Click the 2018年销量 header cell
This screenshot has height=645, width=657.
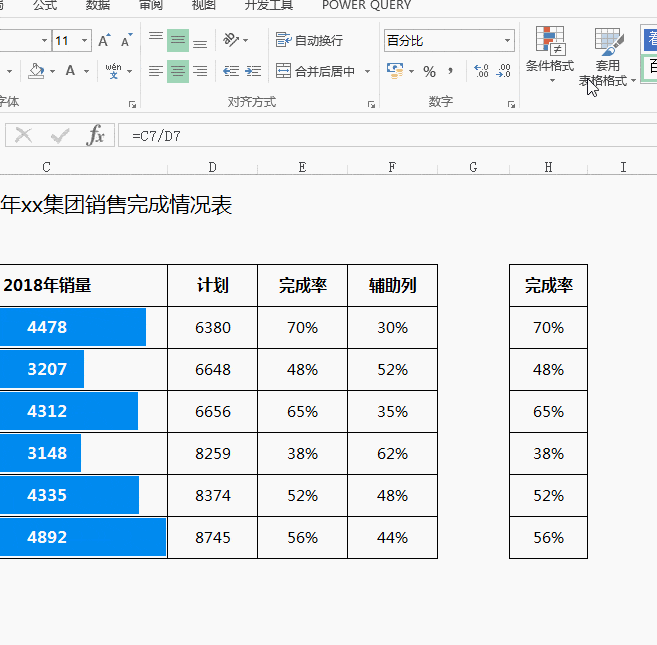83,285
